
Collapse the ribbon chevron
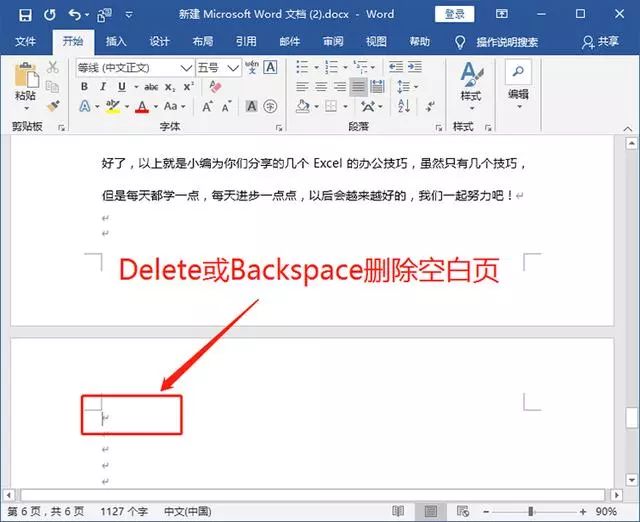pyautogui.click(x=628, y=129)
